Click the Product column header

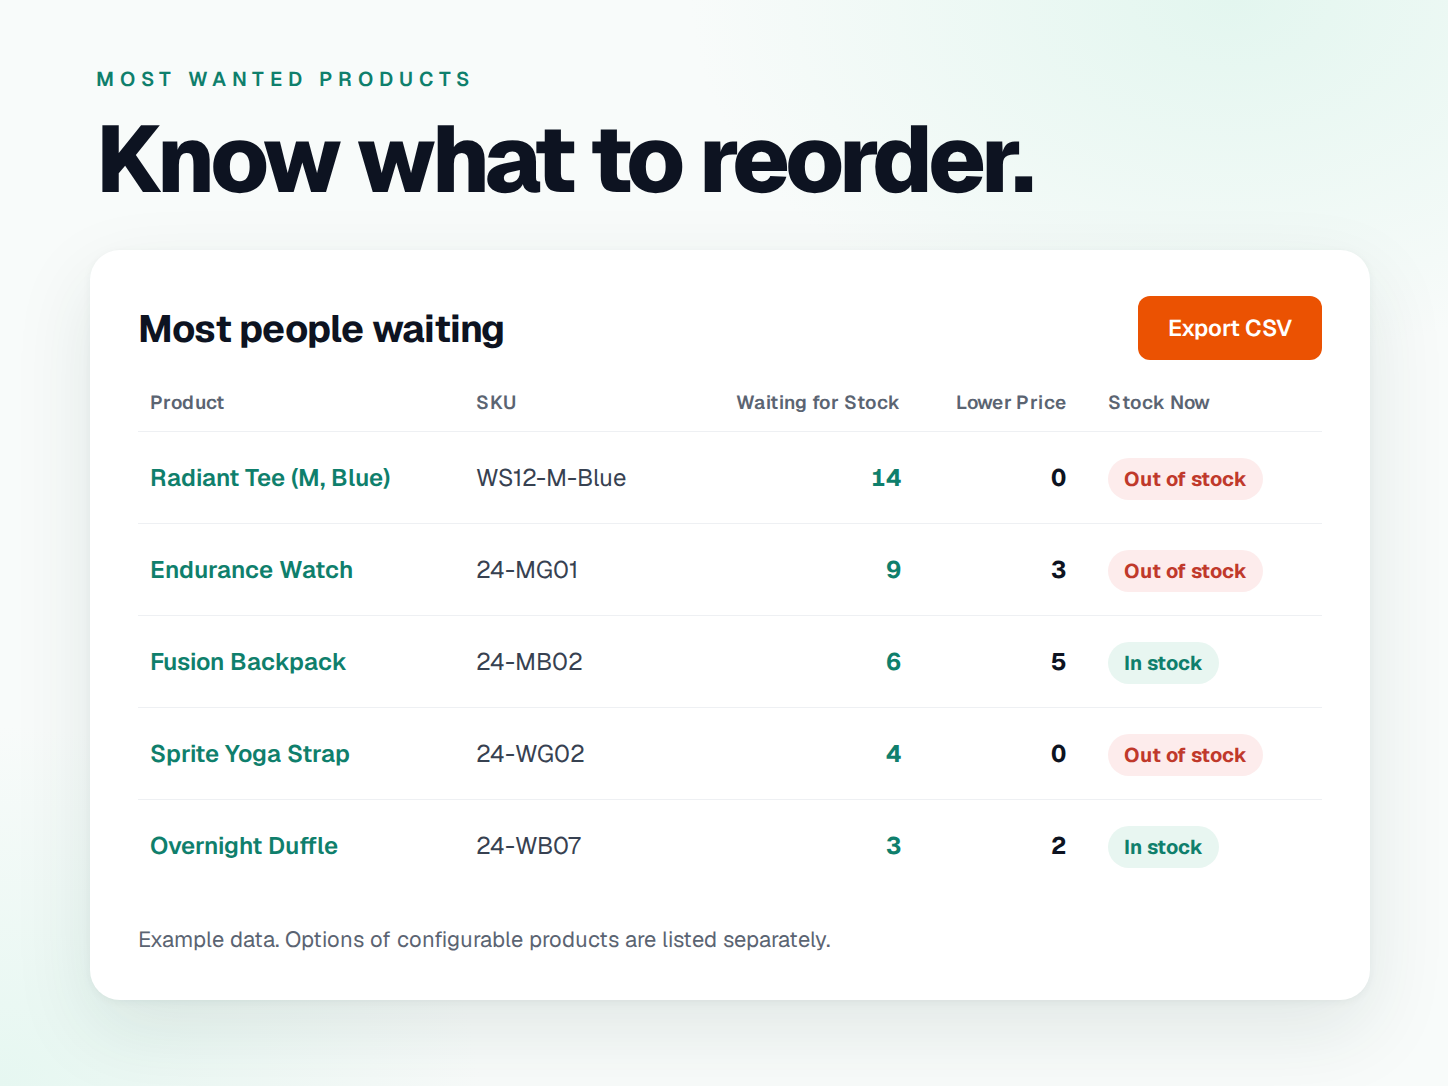(187, 402)
